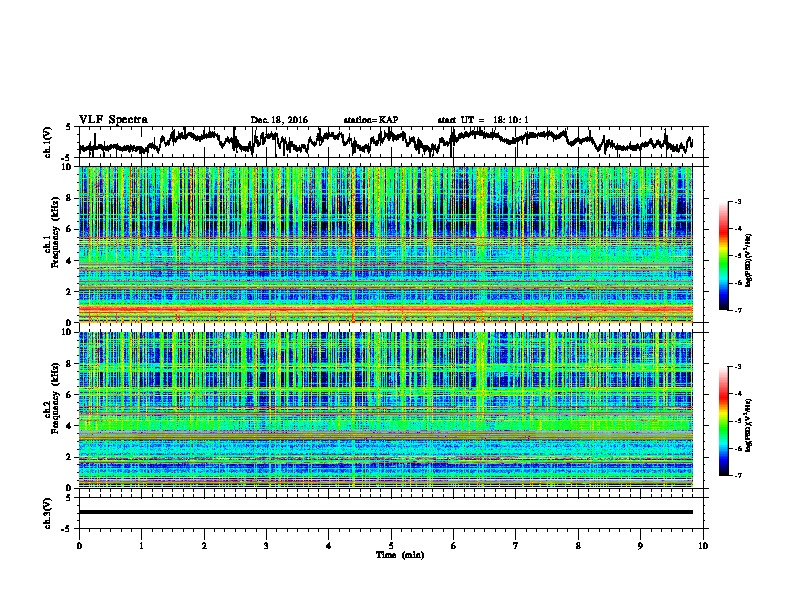The height and width of the screenshot is (612, 792).
Task: Click the "-7" label on ch.1 color scale
Action: (737, 310)
